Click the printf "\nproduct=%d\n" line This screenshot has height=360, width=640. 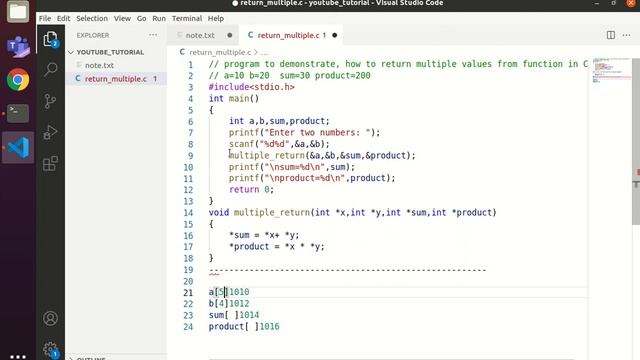click(x=312, y=178)
